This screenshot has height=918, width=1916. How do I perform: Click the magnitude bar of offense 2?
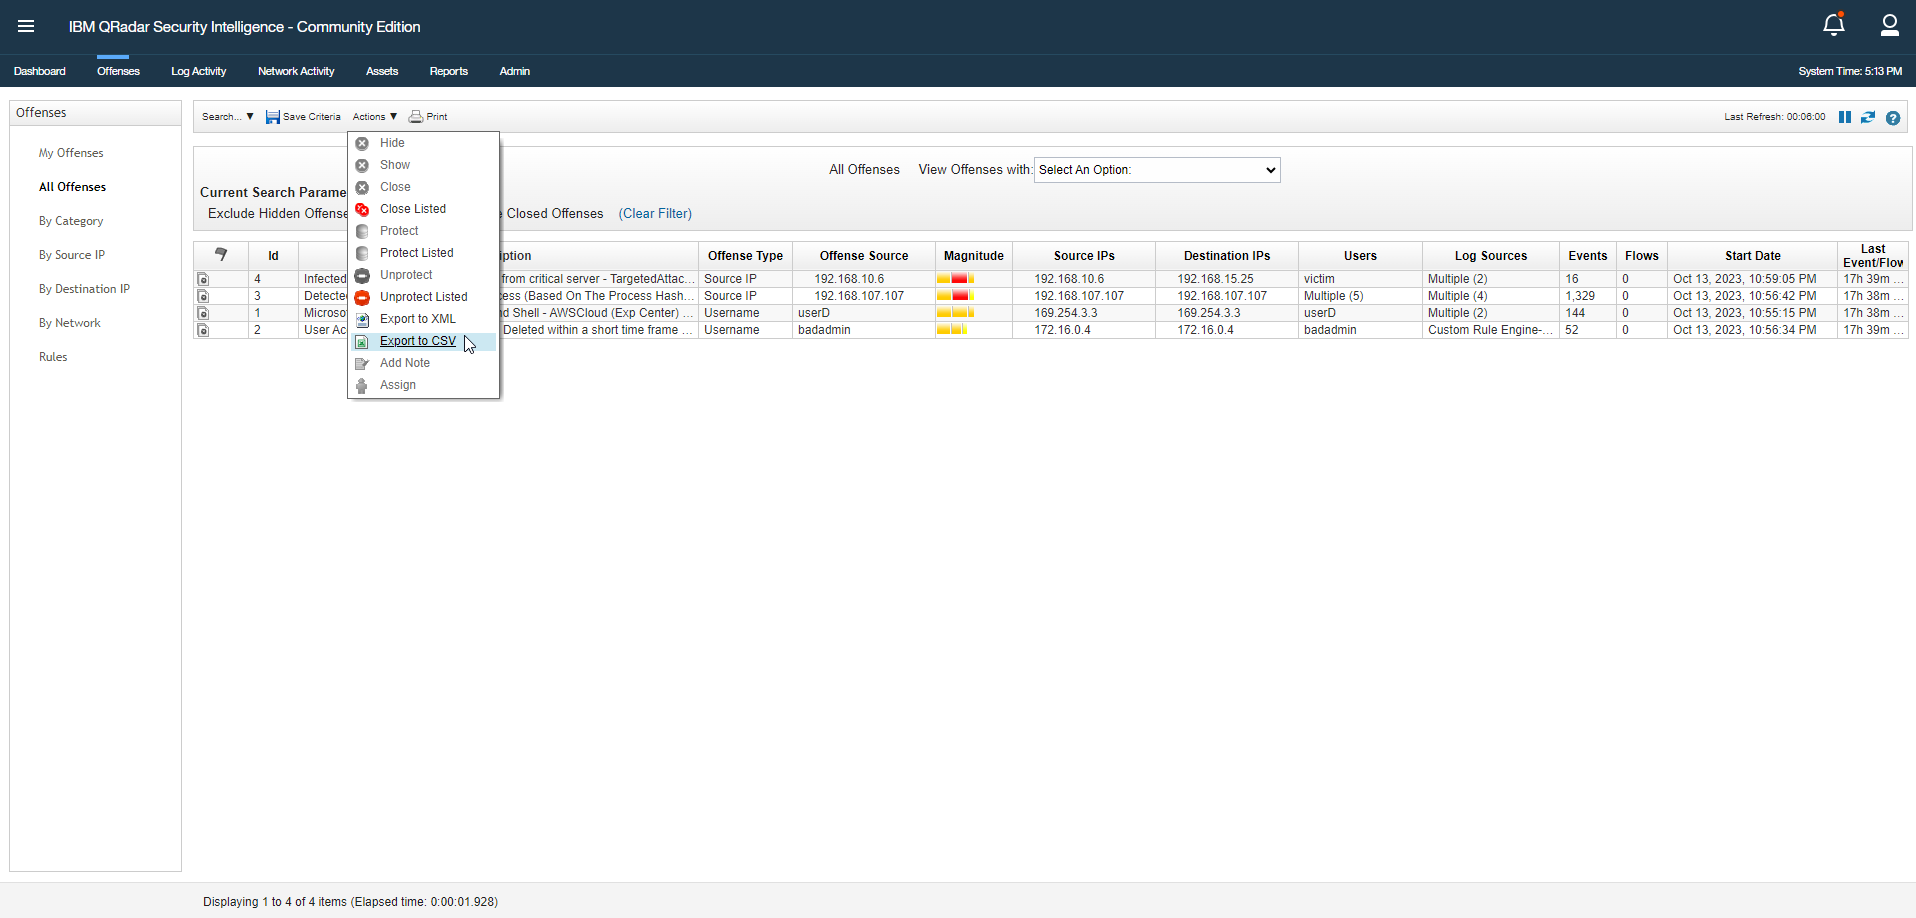[952, 330]
